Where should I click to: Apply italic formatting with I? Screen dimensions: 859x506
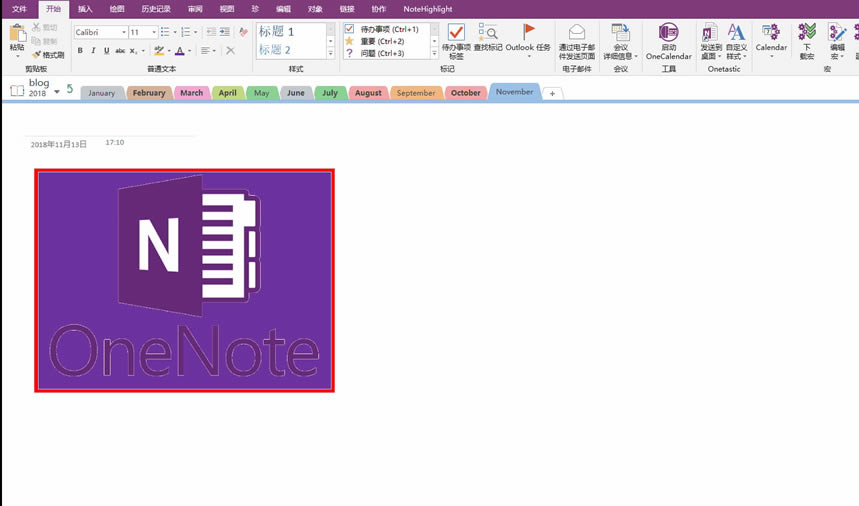click(93, 50)
